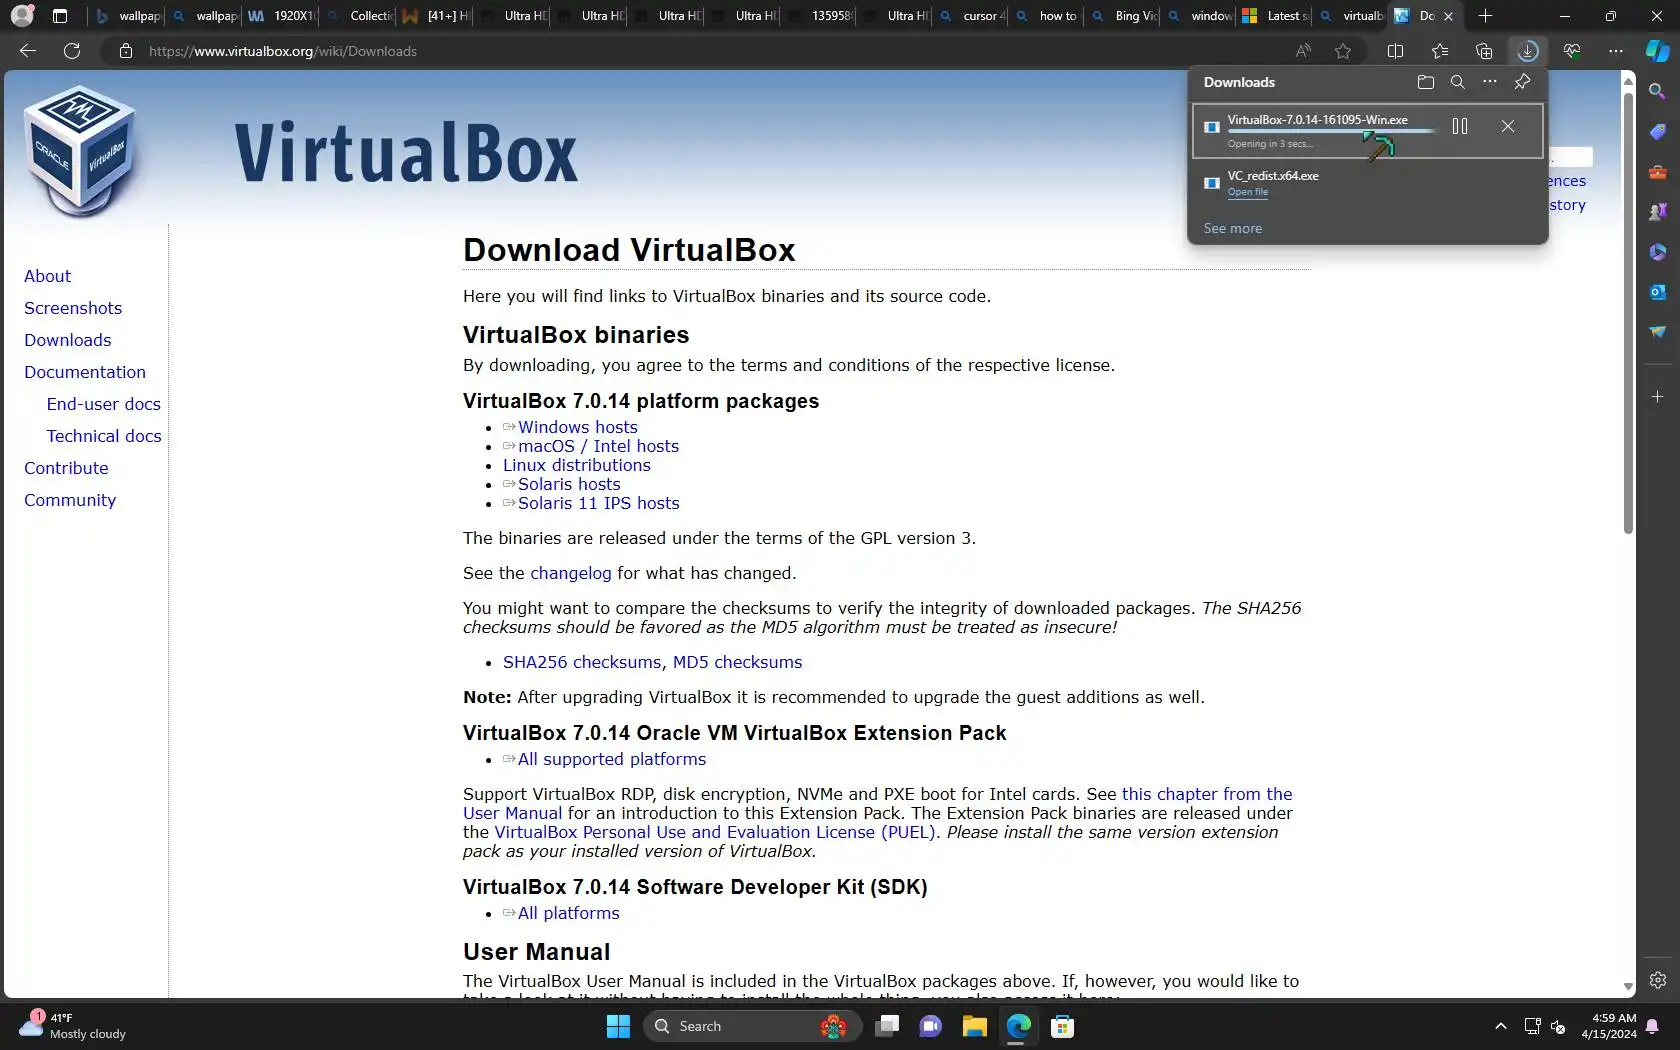The image size is (1680, 1050).
Task: Open the Favorites list icon
Action: click(1440, 51)
